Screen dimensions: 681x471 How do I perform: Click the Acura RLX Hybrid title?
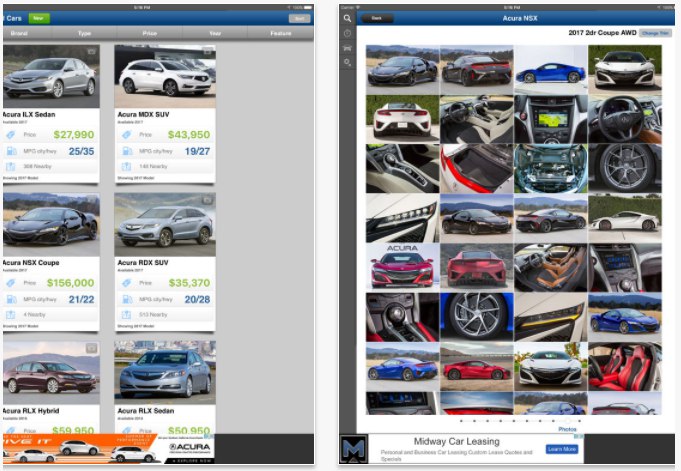[x=31, y=411]
